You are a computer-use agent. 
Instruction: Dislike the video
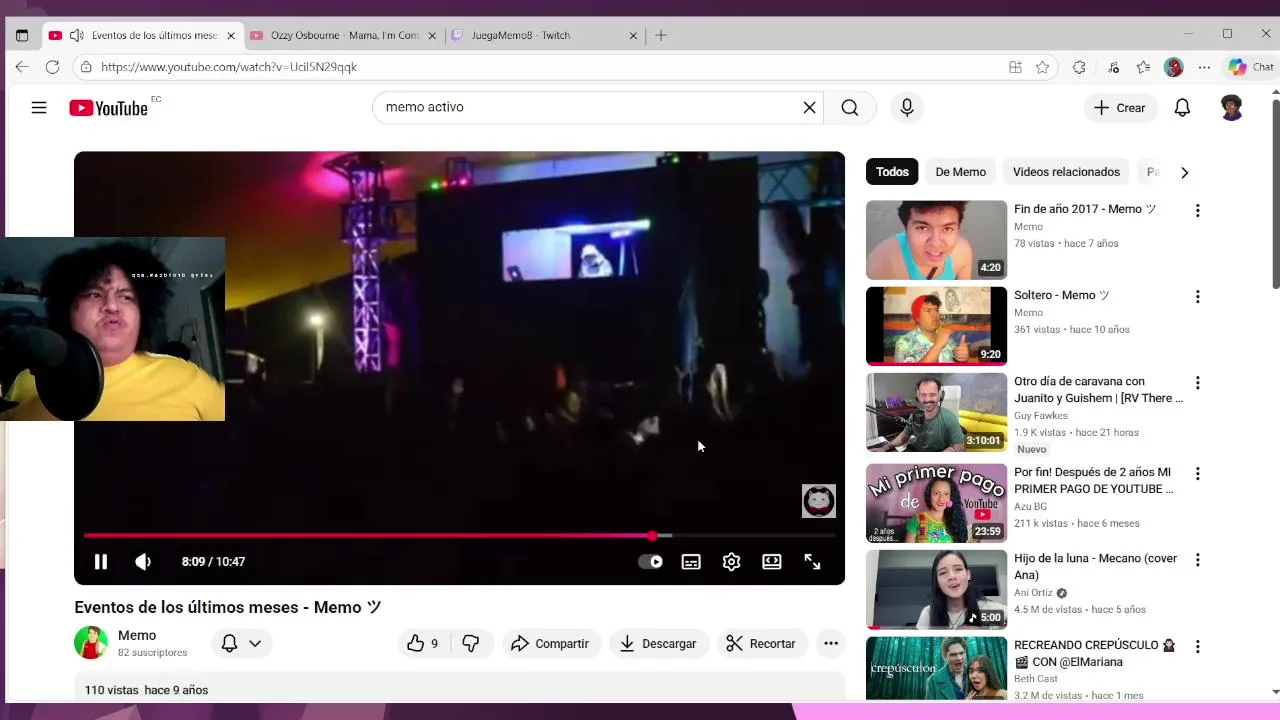(470, 644)
